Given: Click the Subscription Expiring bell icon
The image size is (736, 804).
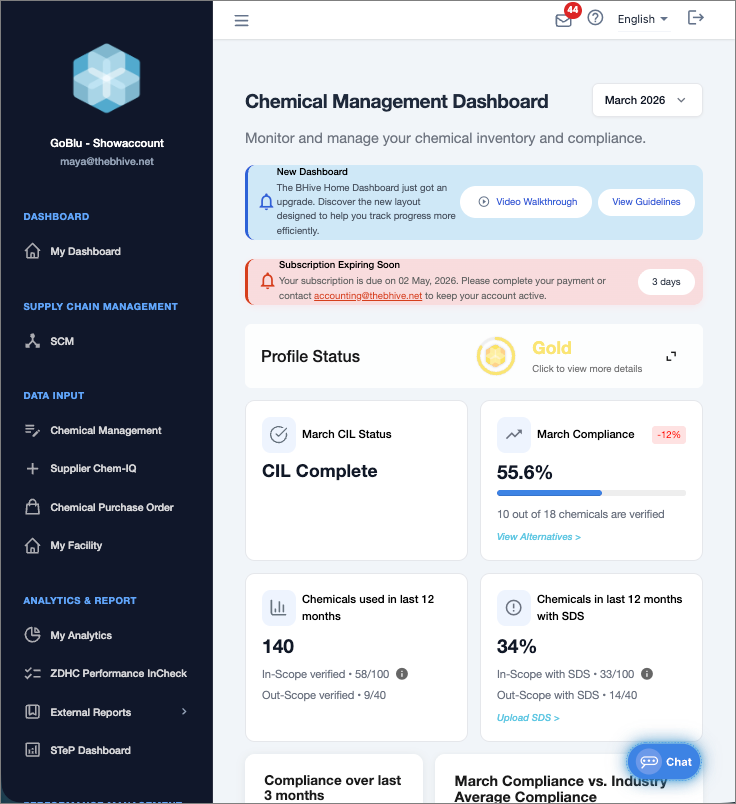Looking at the screenshot, I should pos(267,281).
